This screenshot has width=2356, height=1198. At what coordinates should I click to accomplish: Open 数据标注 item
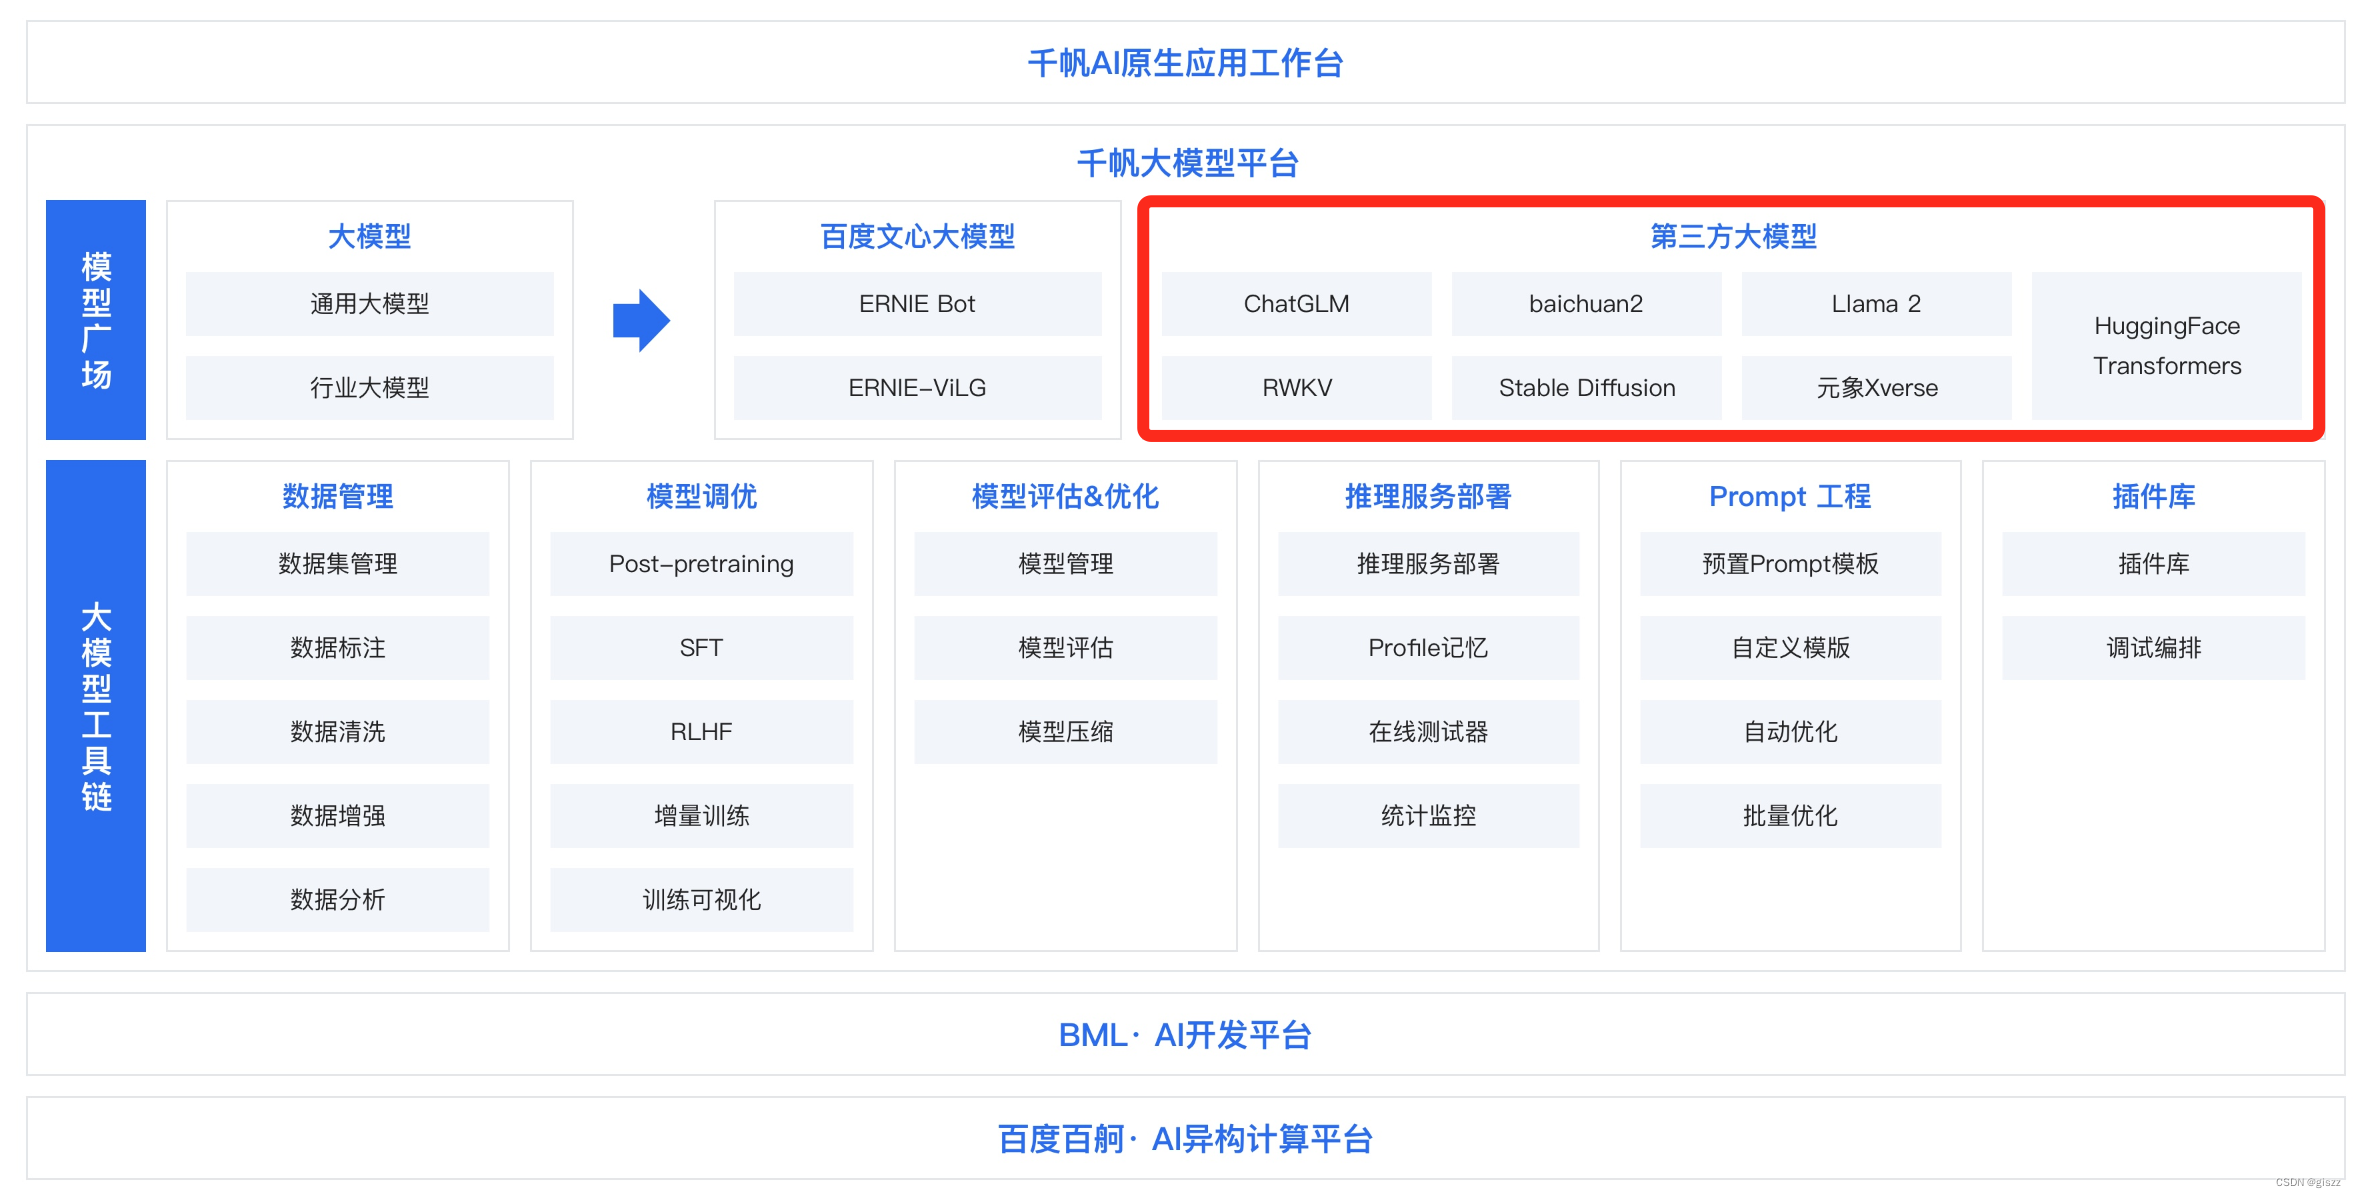[337, 648]
